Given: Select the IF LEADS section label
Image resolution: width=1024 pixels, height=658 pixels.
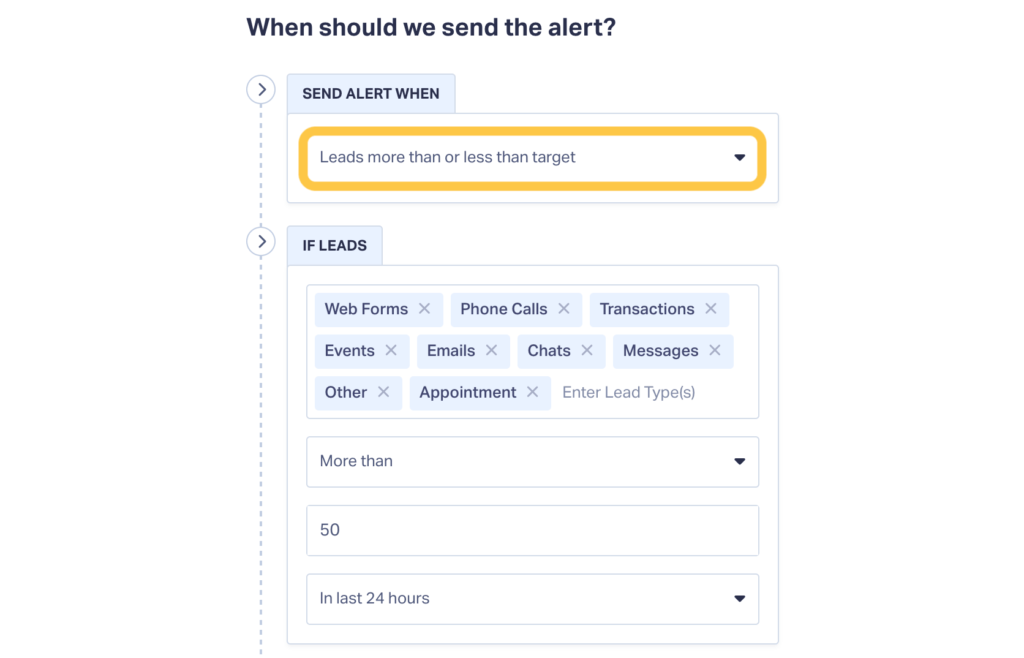Looking at the screenshot, I should point(334,245).
